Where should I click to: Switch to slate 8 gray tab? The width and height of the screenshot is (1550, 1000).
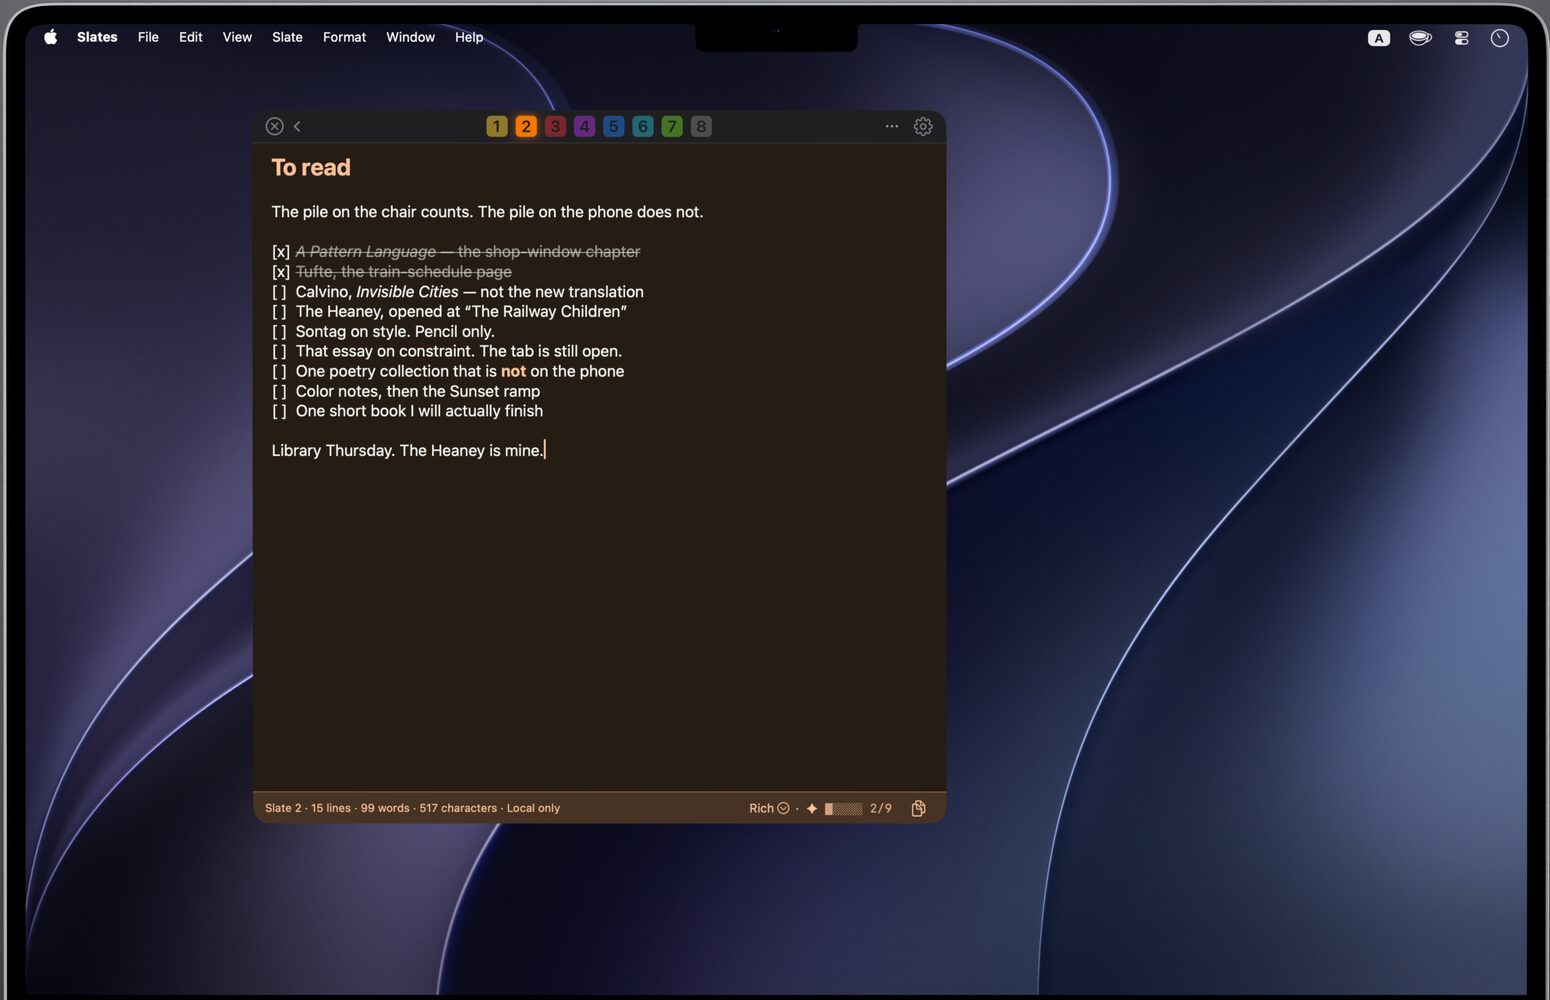[701, 126]
